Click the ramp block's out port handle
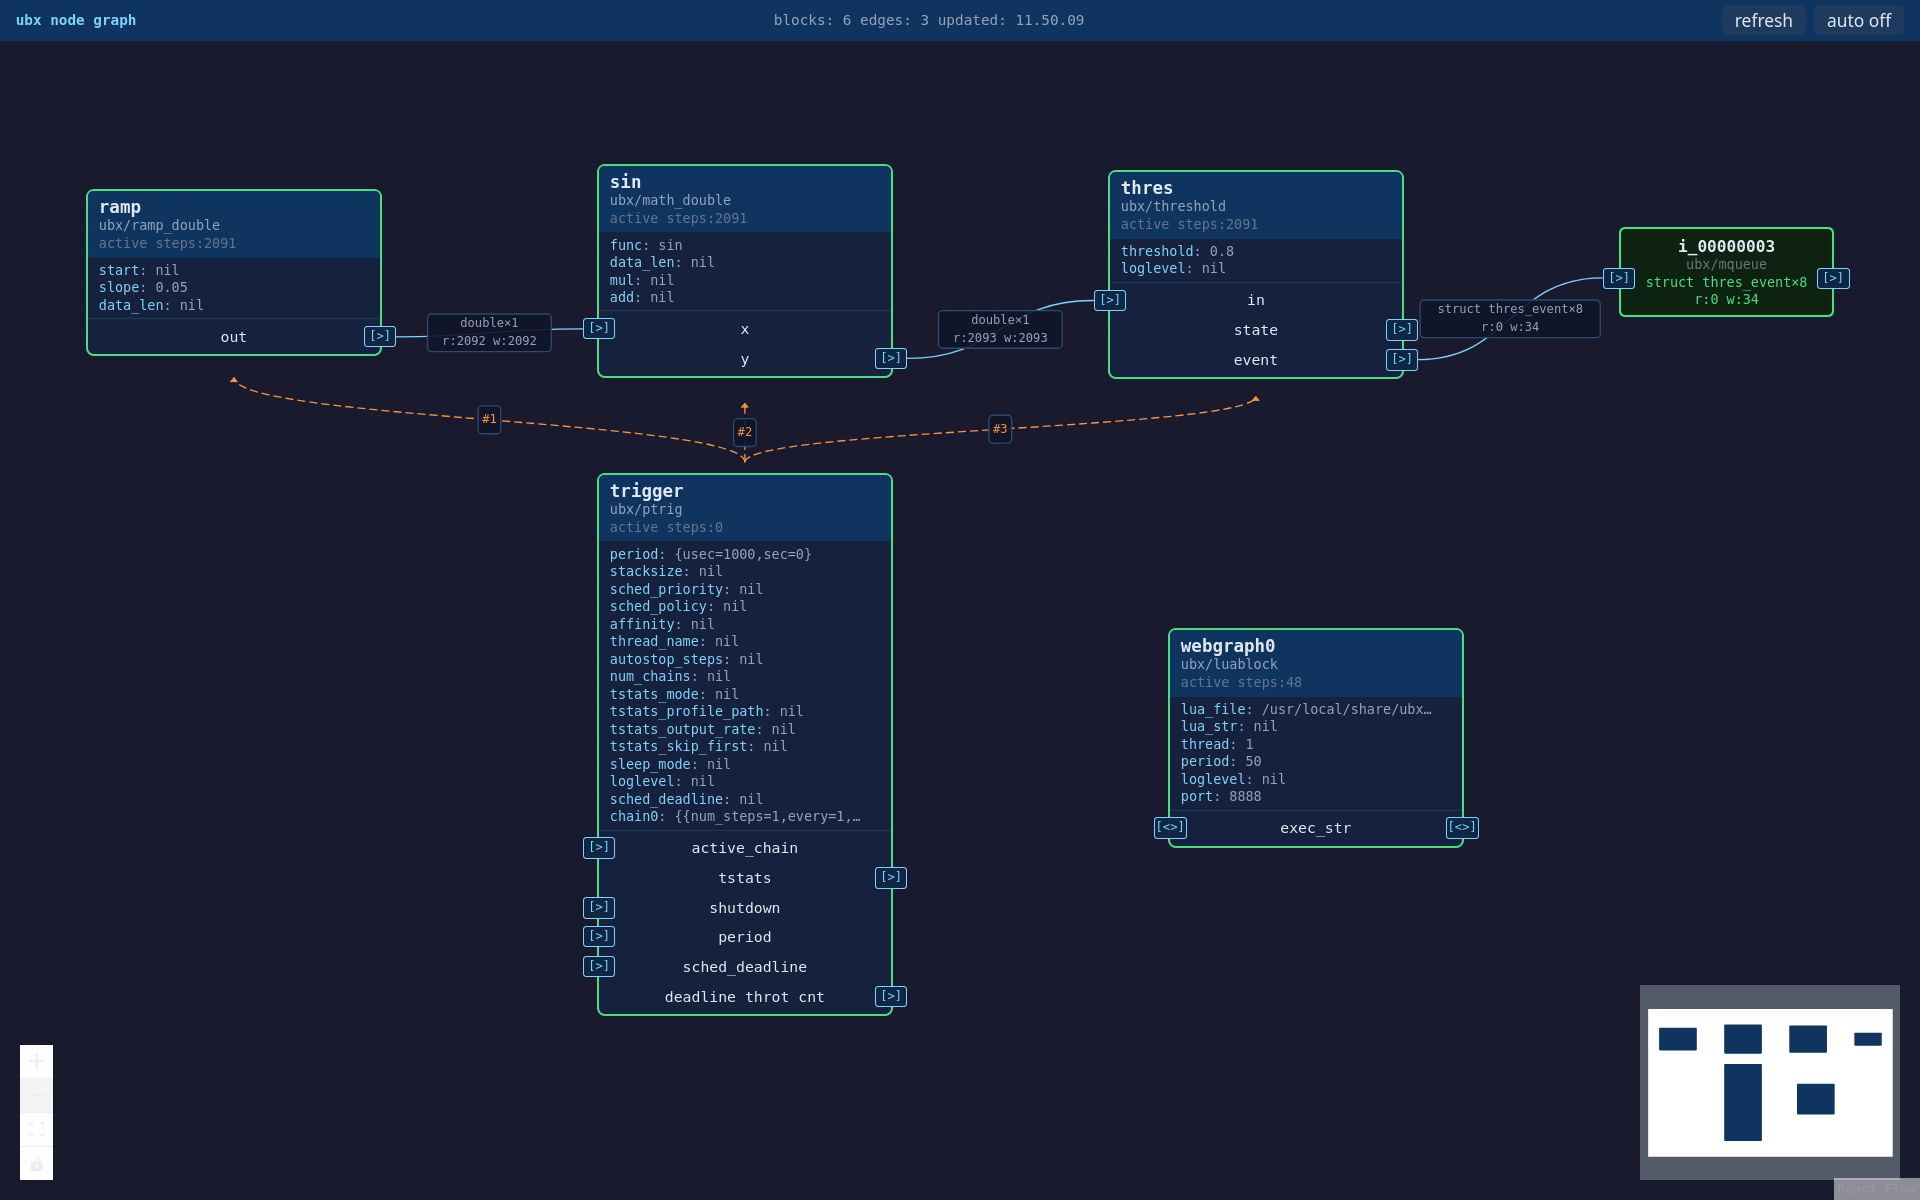This screenshot has width=1920, height=1200. coord(380,336)
